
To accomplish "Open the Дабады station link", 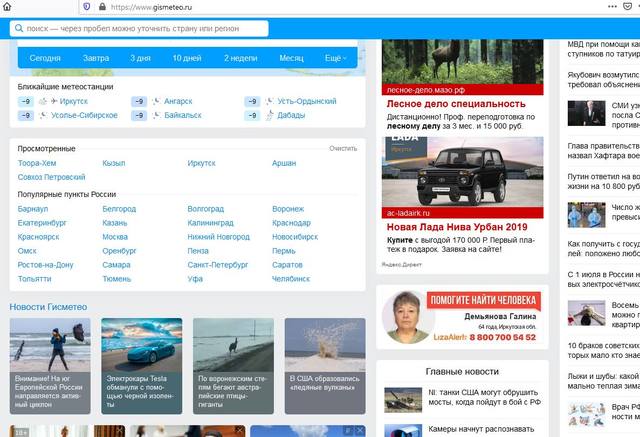I will [x=291, y=115].
